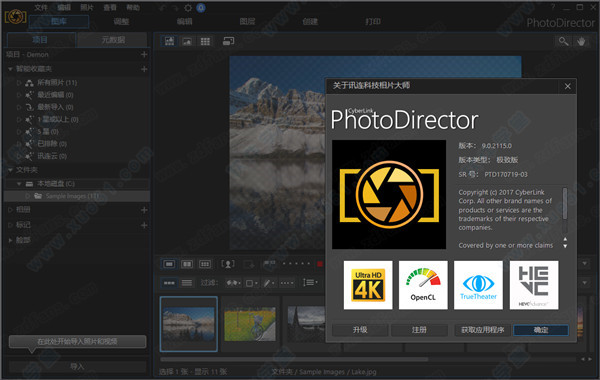This screenshot has width=600, height=380.
Task: Open preferences via the gear icon
Action: (188, 8)
